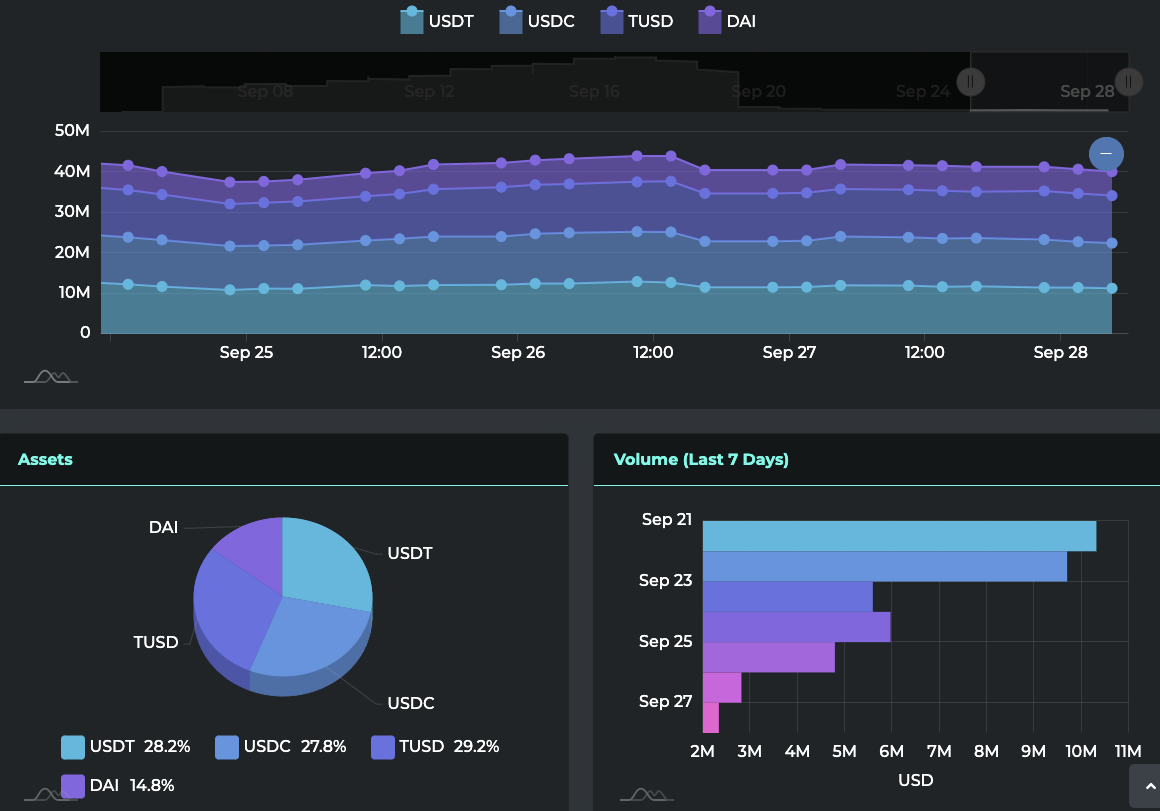Image resolution: width=1160 pixels, height=811 pixels.
Task: Click the zoom-out minus button on chart
Action: (x=1106, y=153)
